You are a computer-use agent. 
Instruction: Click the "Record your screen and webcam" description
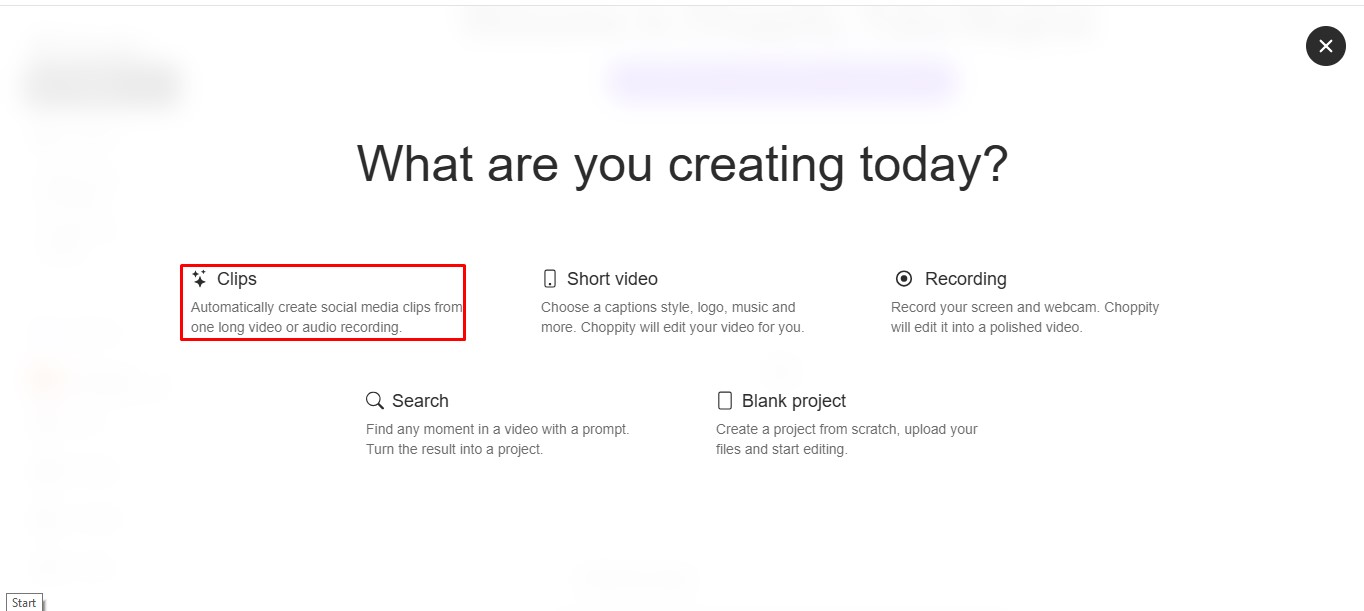pos(1024,317)
